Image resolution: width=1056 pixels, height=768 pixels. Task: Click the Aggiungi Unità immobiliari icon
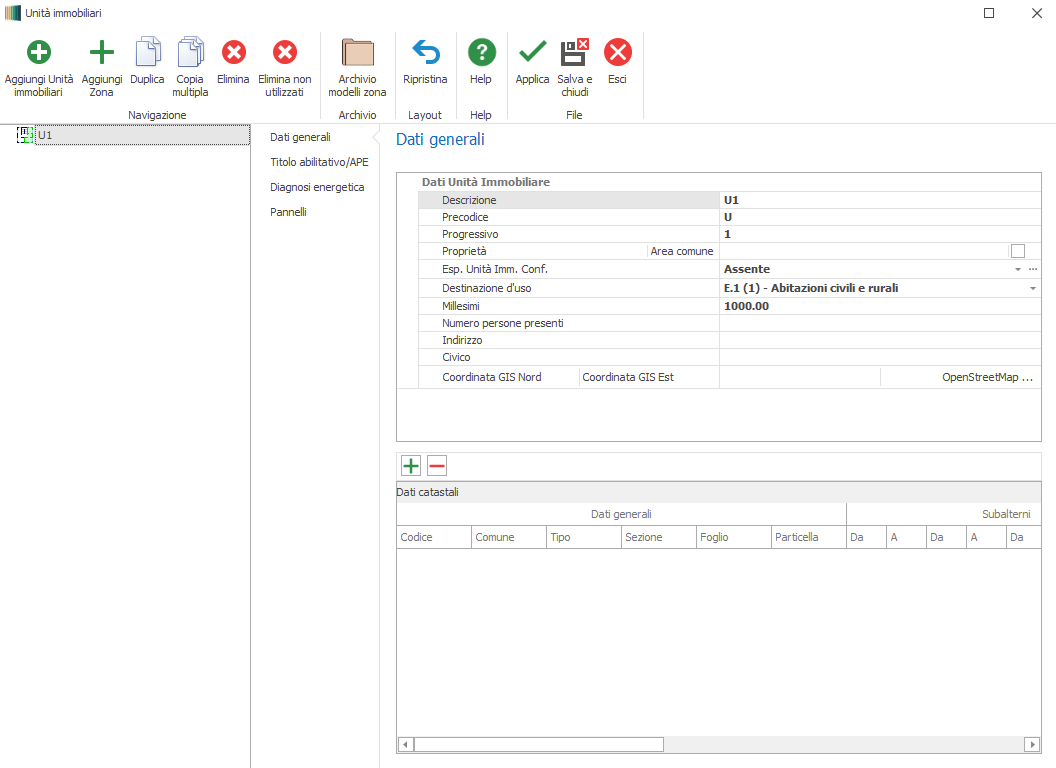pos(38,54)
